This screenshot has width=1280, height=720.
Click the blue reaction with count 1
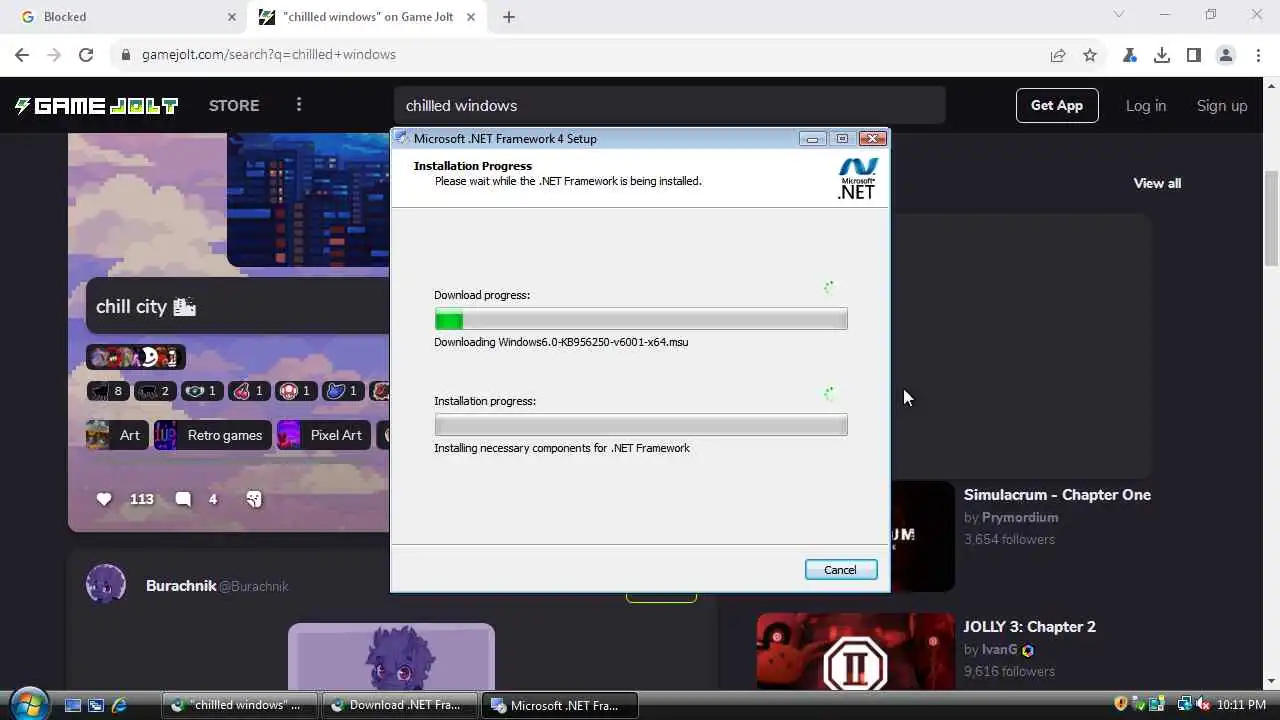pos(341,391)
